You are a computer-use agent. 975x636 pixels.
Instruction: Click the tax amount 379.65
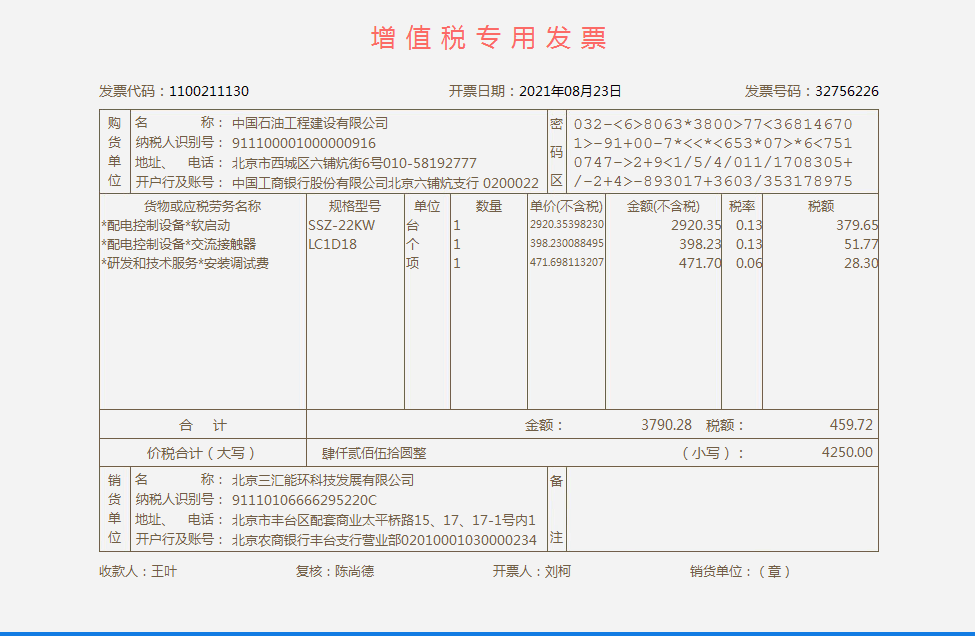tap(857, 225)
